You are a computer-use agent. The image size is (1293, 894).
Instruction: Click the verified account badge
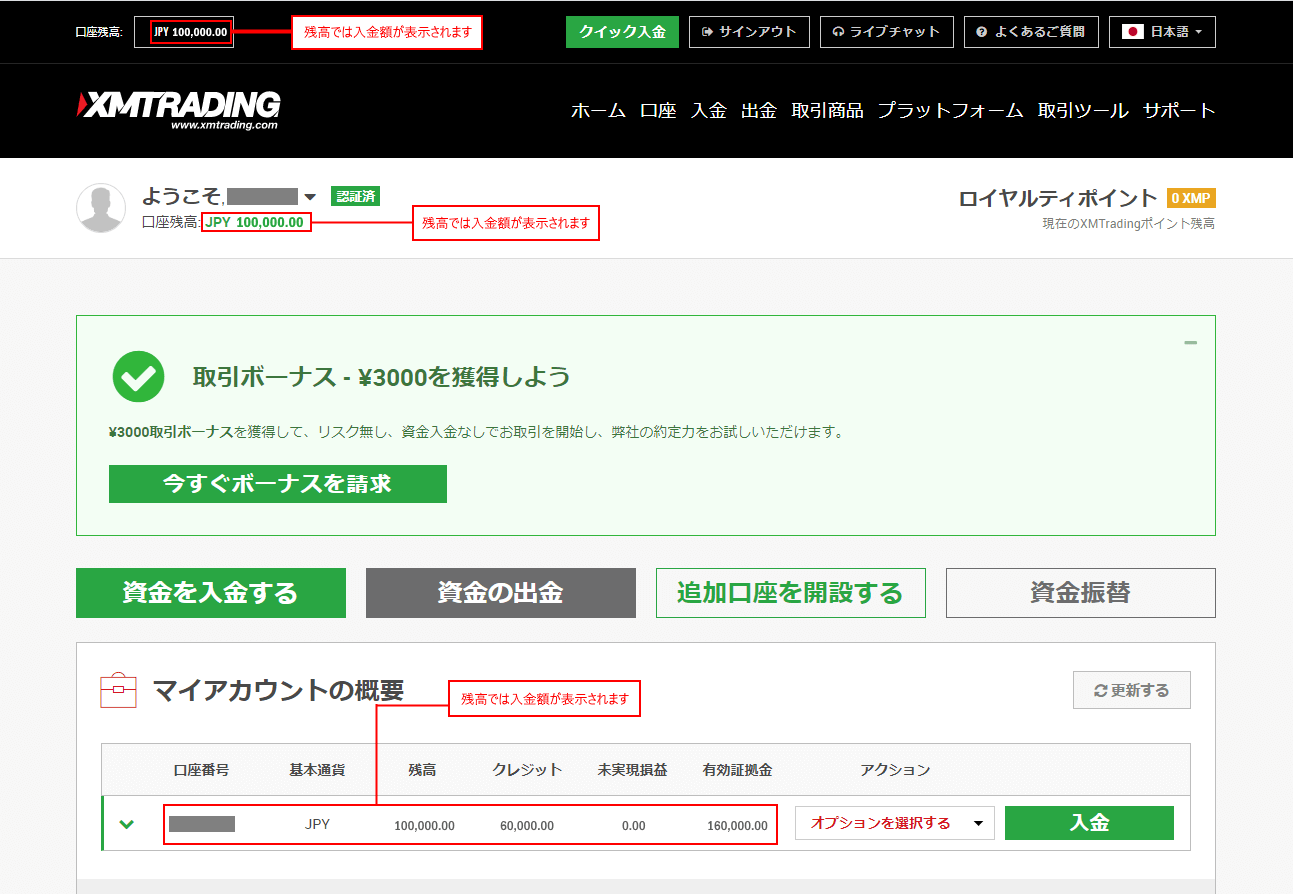click(355, 196)
